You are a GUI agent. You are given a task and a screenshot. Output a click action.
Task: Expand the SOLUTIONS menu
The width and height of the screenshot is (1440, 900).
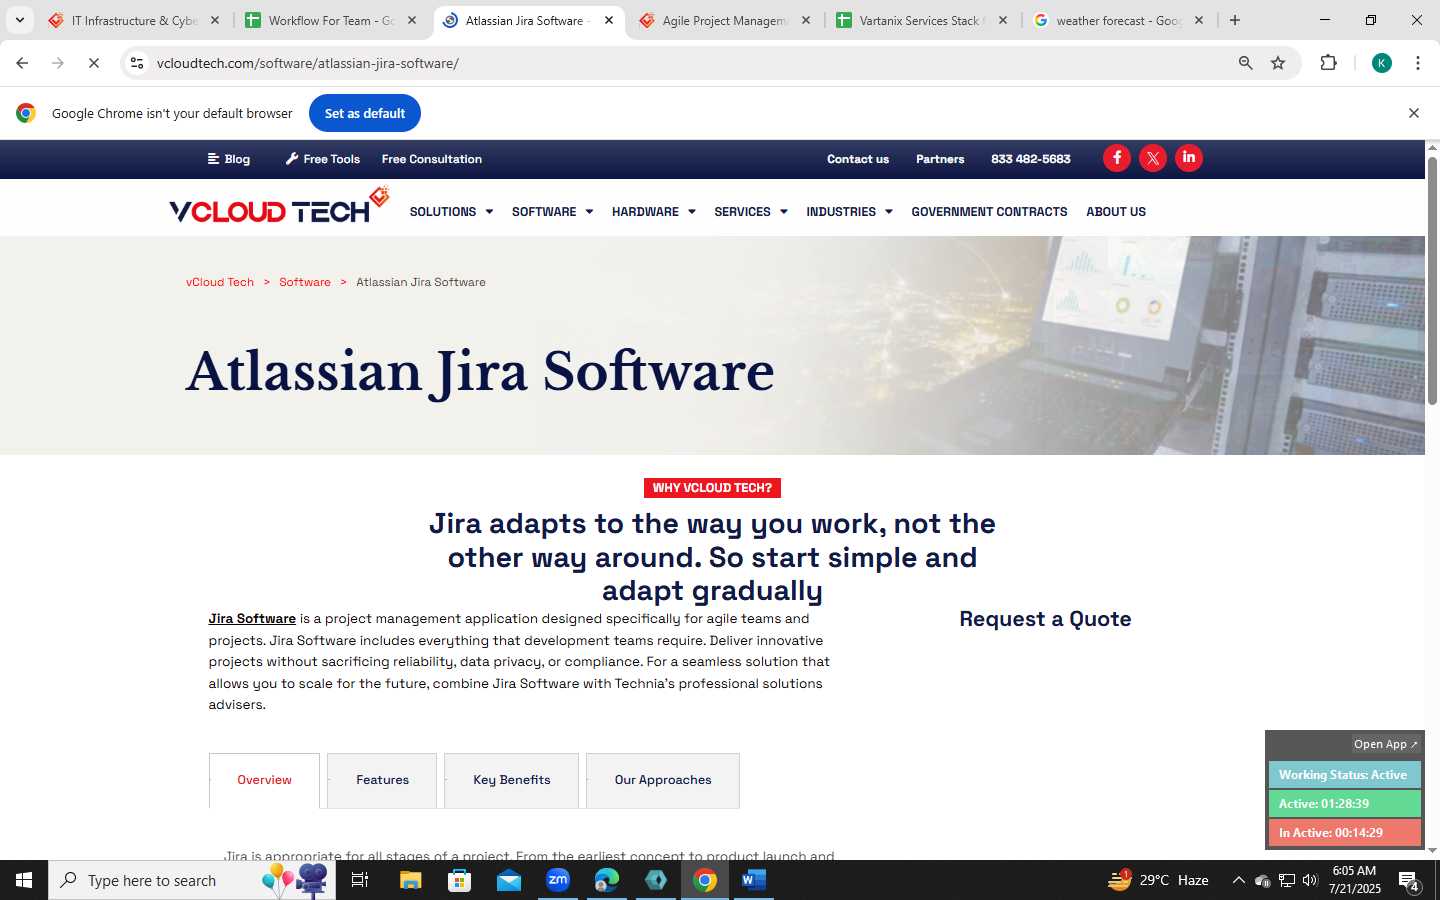point(451,212)
